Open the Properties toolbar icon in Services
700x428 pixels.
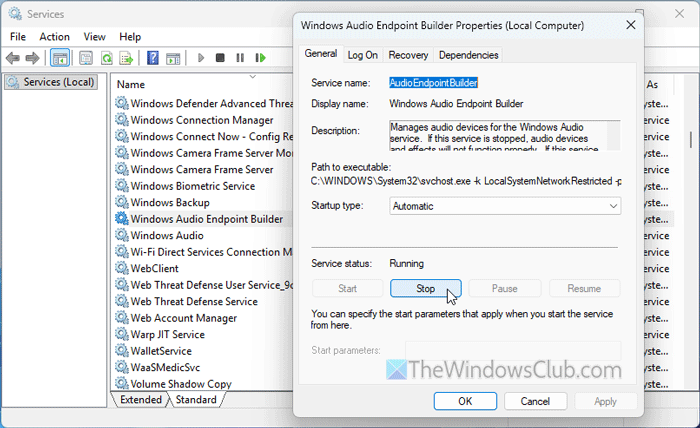coord(86,58)
